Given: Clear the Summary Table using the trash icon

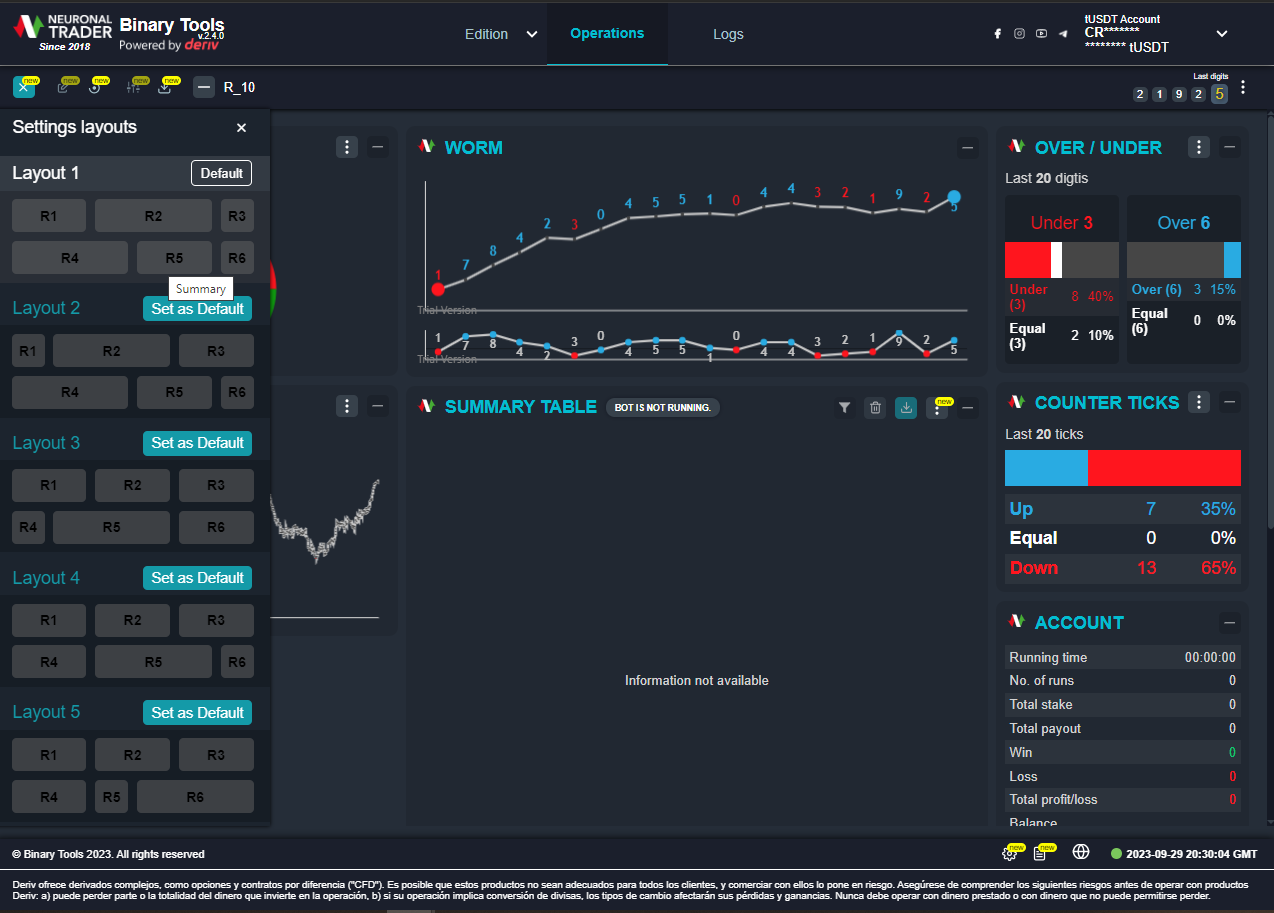Looking at the screenshot, I should pyautogui.click(x=875, y=408).
